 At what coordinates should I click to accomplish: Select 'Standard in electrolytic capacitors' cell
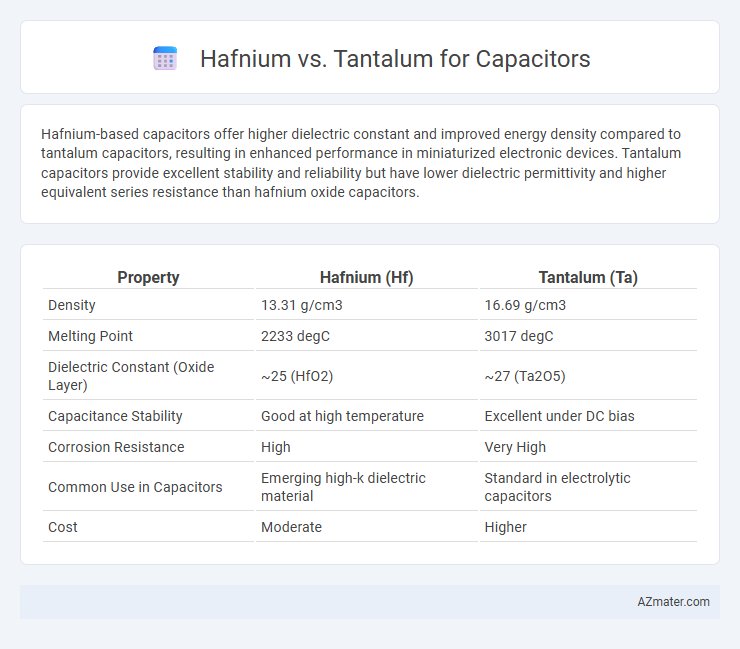[557, 487]
